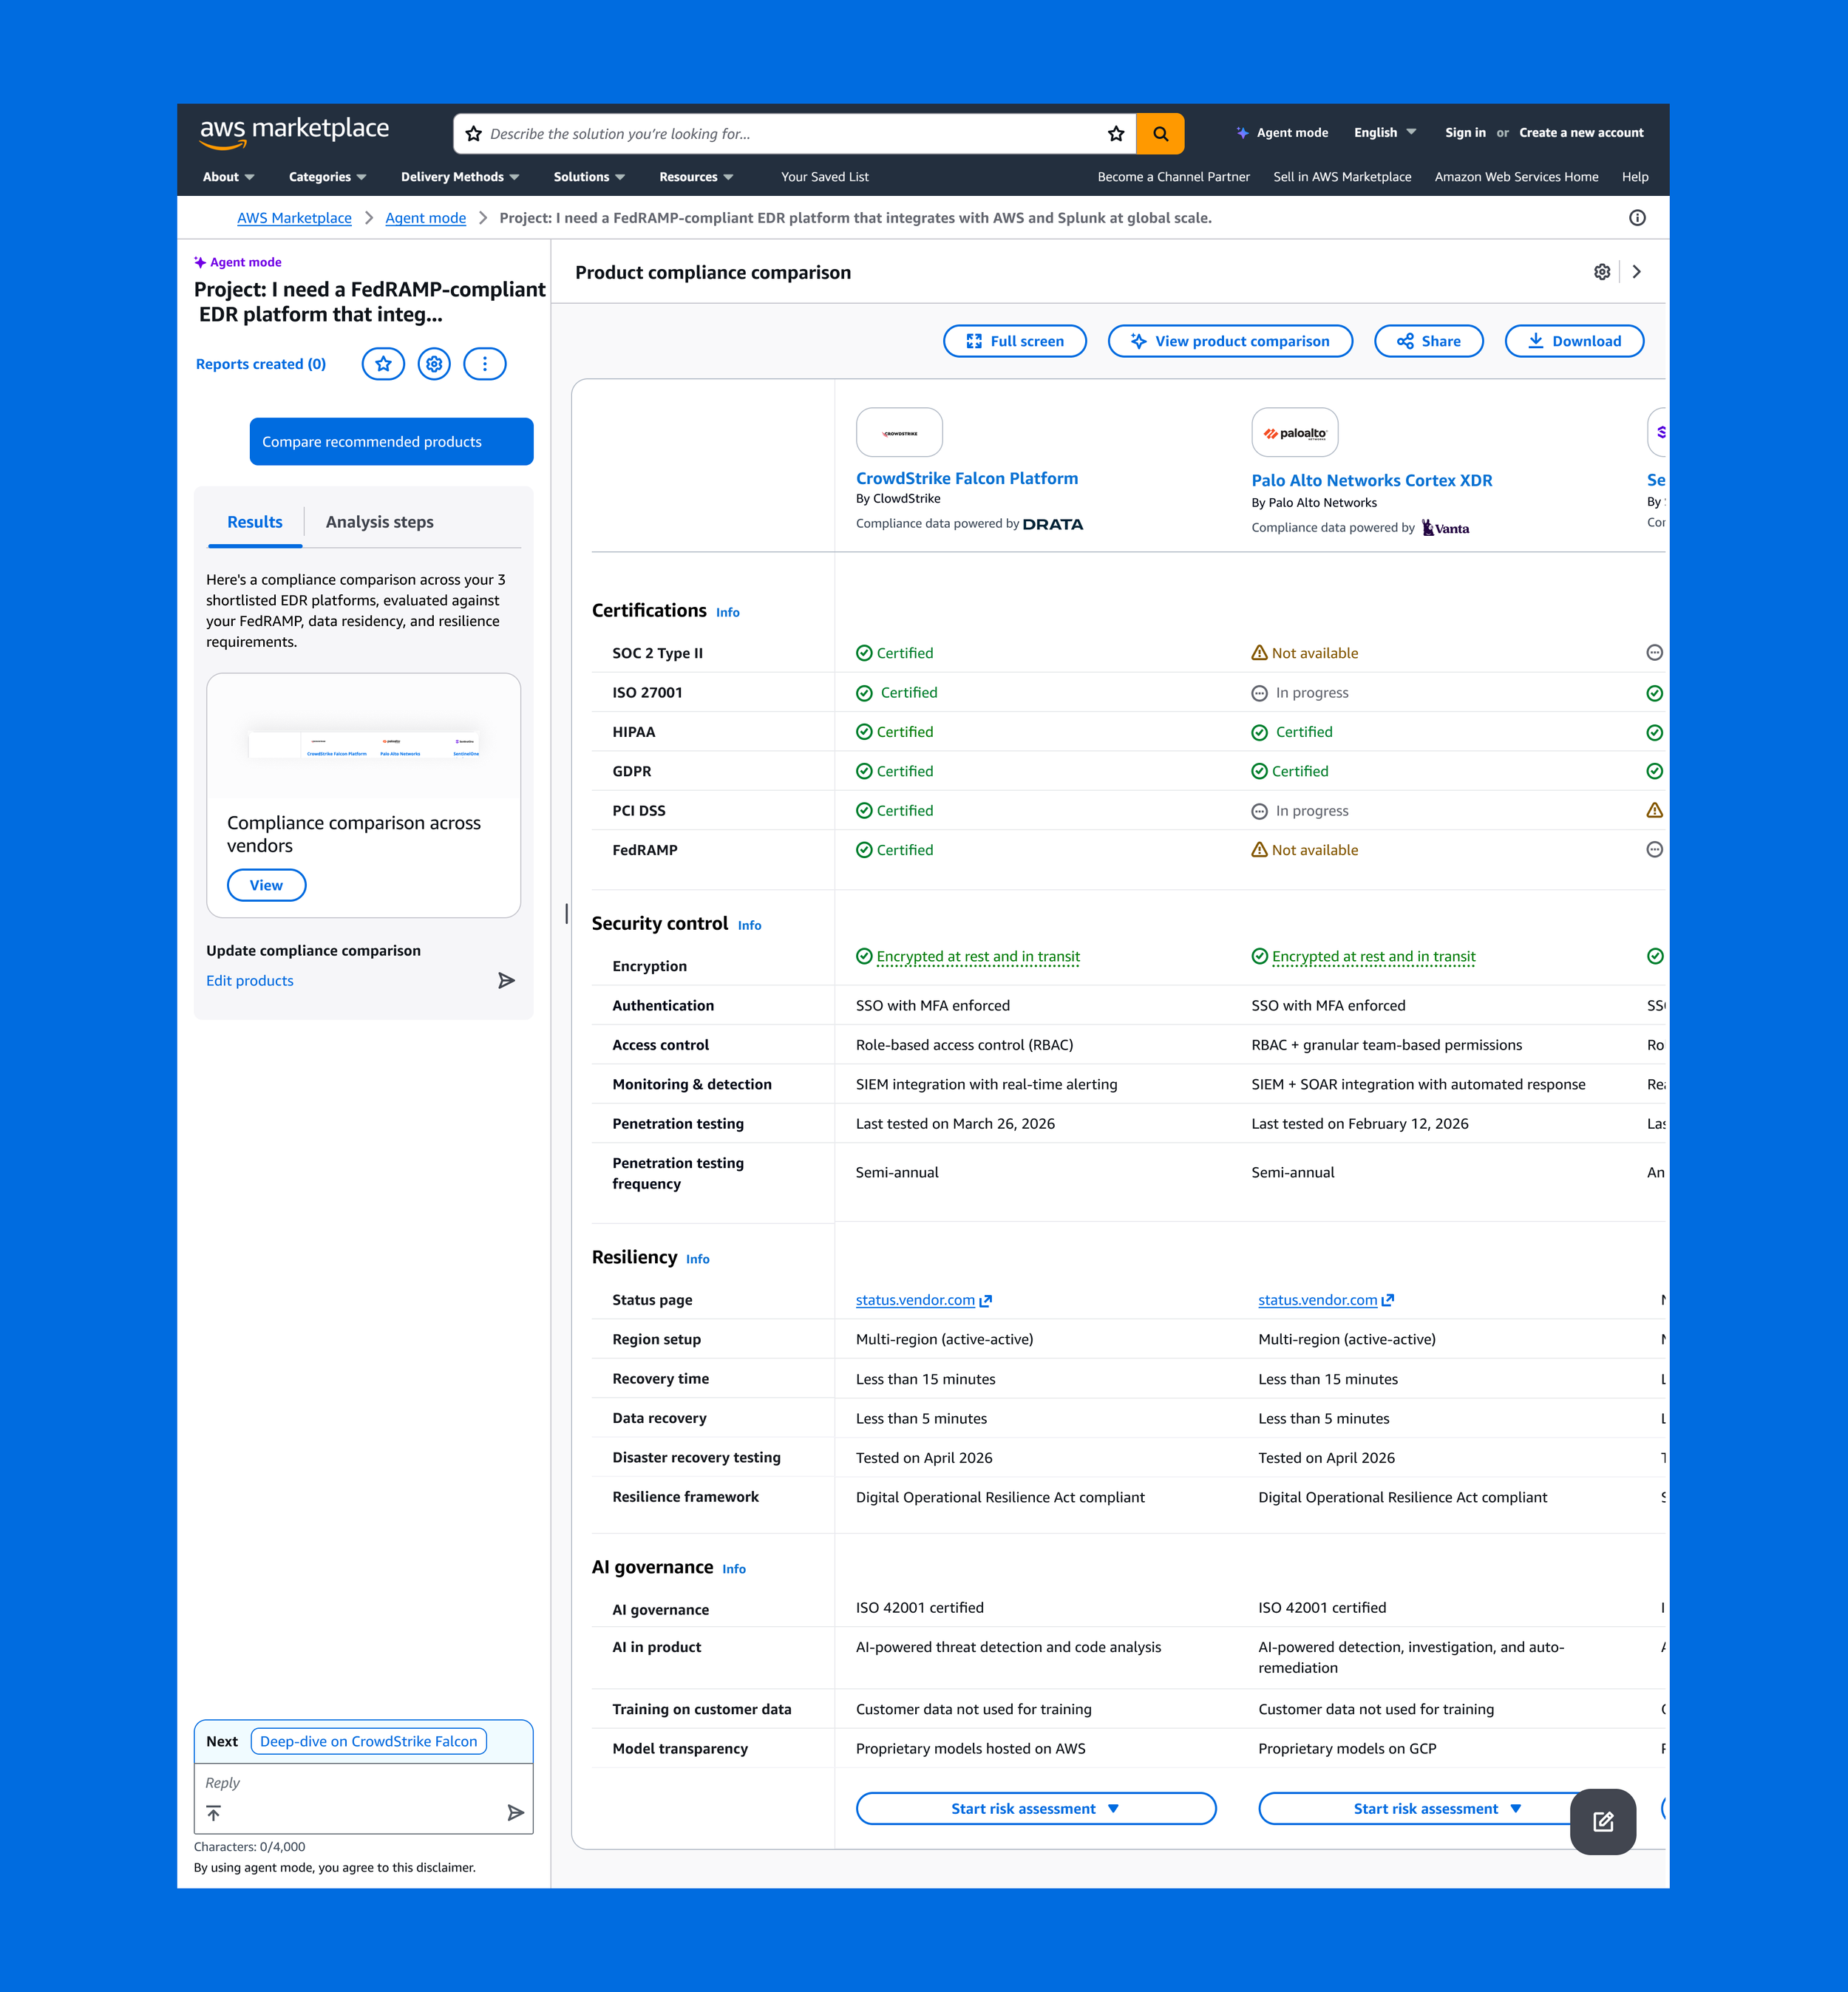
Task: Click the AWS Marketplace logo
Action: pyautogui.click(x=294, y=132)
